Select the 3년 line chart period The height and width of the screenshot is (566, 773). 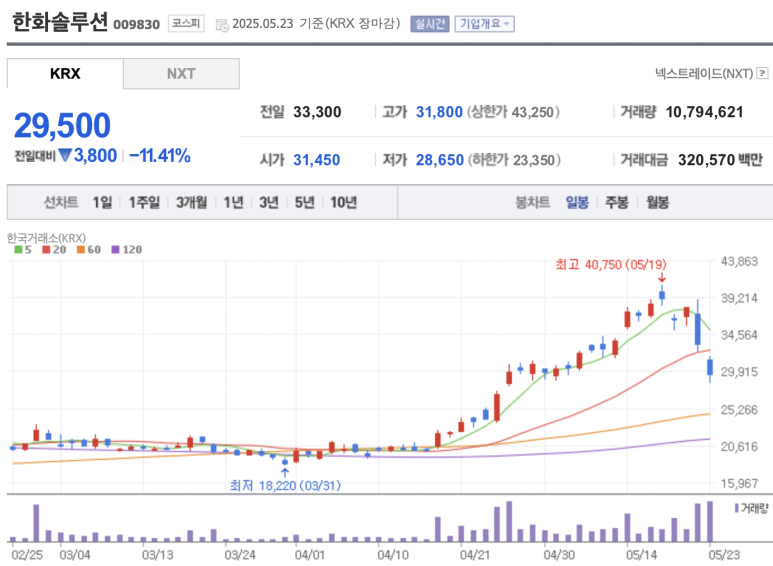[x=269, y=202]
